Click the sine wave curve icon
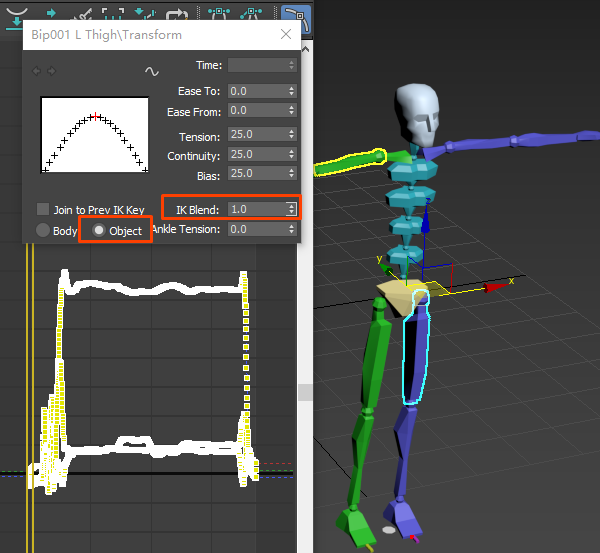Viewport: 600px width, 553px height. coord(152,71)
